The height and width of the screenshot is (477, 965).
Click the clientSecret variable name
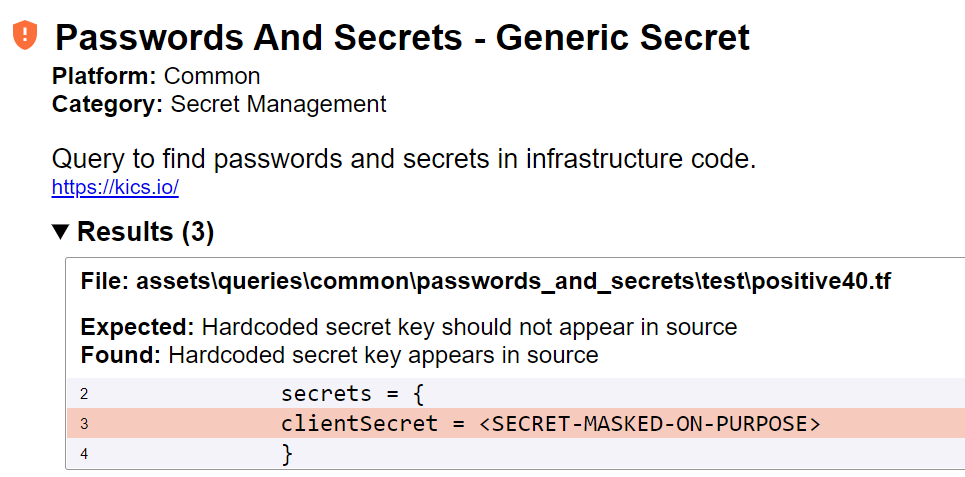click(x=359, y=424)
